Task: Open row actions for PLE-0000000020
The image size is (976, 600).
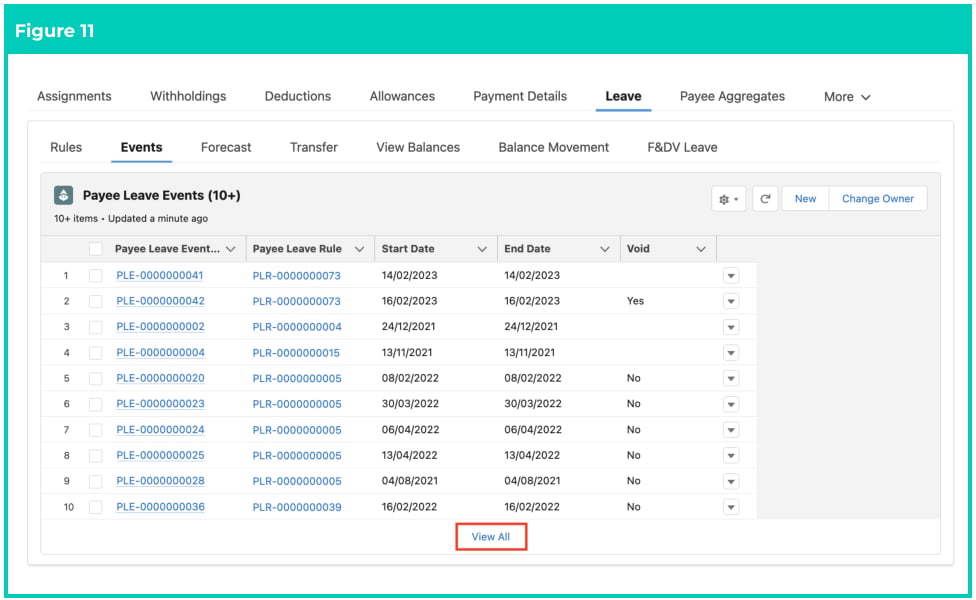Action: pos(731,378)
